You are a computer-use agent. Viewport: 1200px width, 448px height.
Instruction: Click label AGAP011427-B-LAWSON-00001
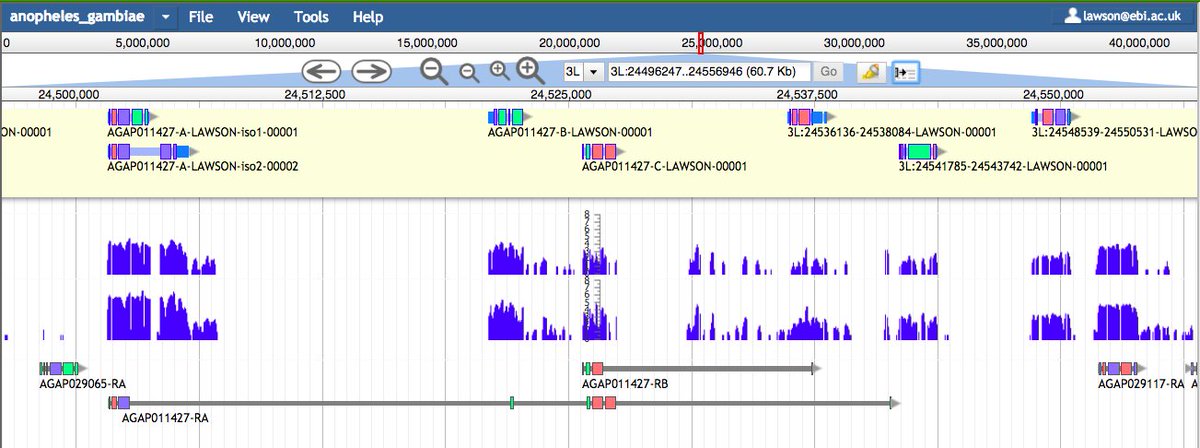[x=570, y=133]
